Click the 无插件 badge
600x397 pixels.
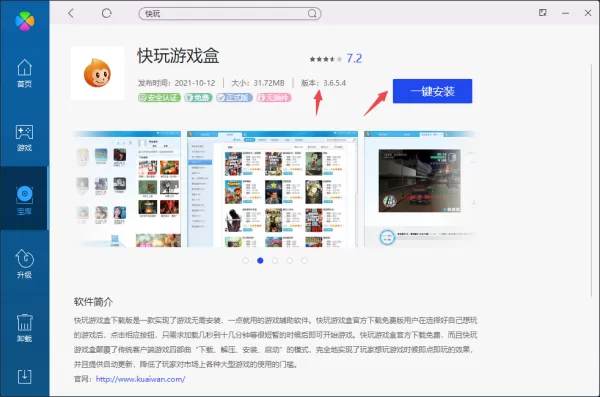click(x=274, y=98)
